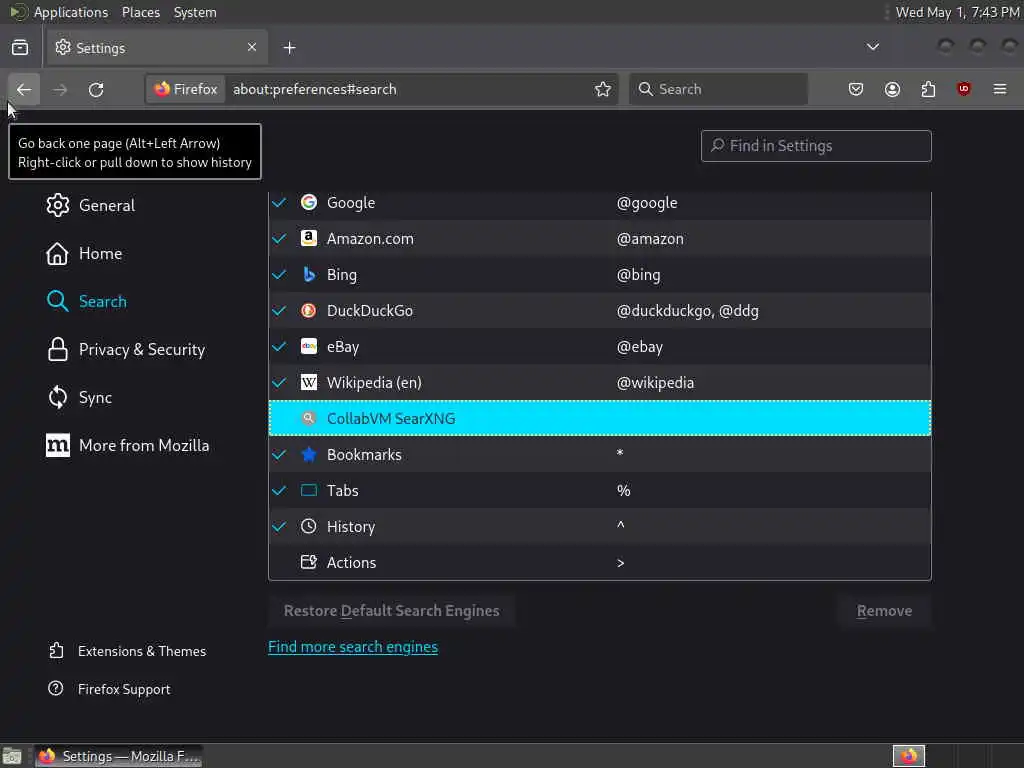Select the @wikipedia keyword cell
This screenshot has height=768, width=1024.
click(655, 383)
